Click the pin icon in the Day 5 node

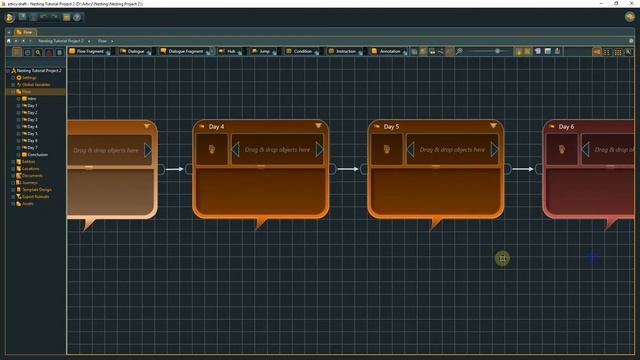[387, 149]
